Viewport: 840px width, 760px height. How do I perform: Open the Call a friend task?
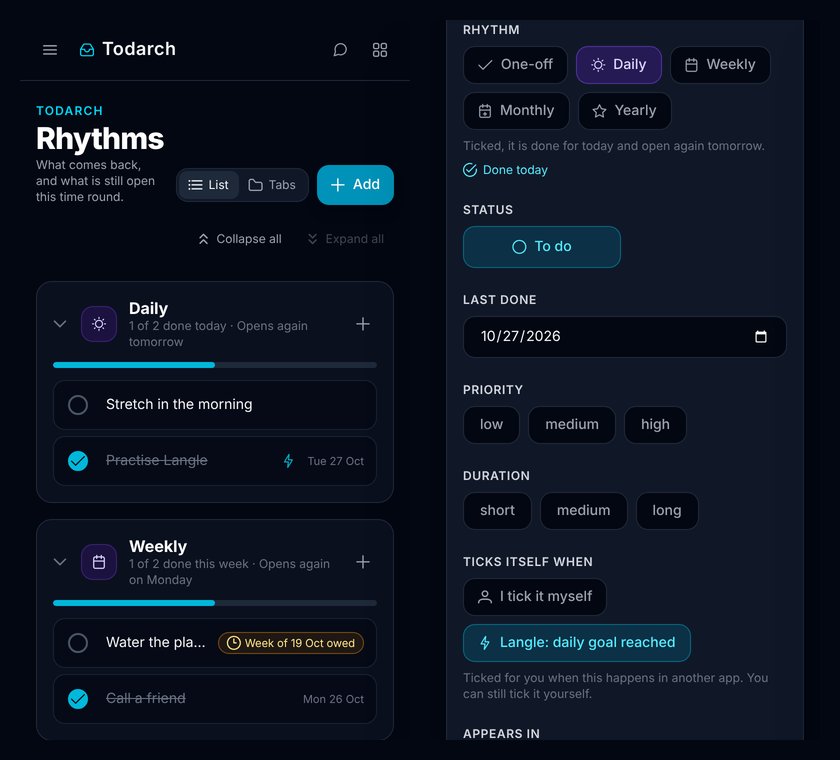(x=215, y=699)
